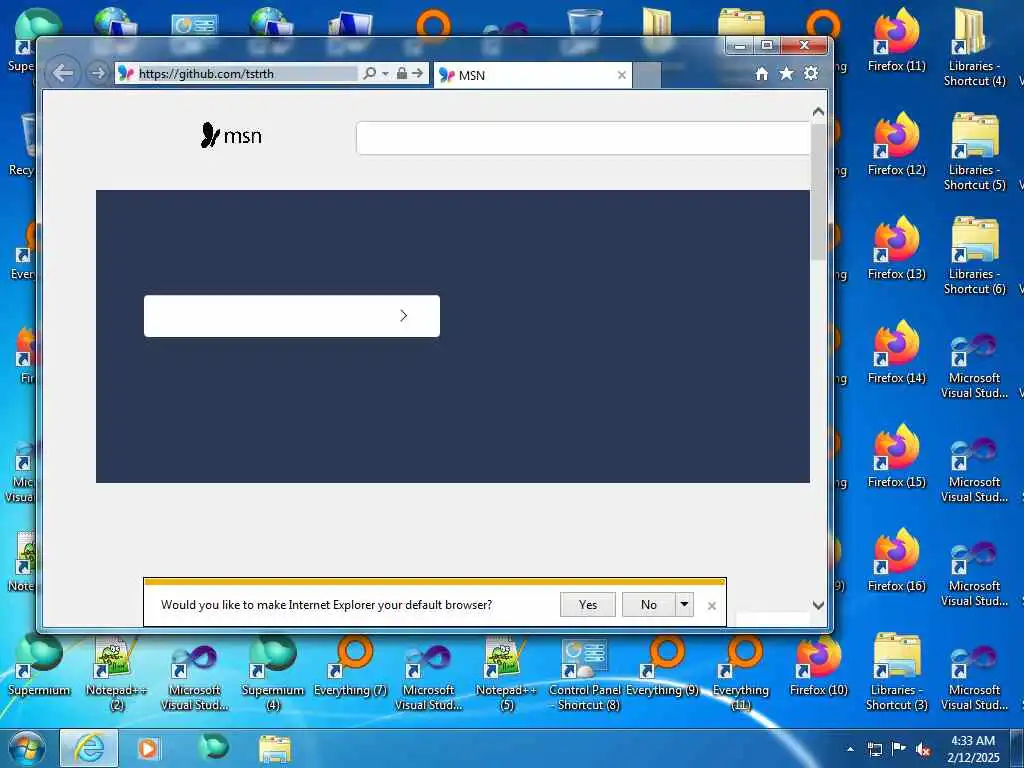Click the IE forward navigation arrow
This screenshot has height=768, width=1024.
click(98, 73)
